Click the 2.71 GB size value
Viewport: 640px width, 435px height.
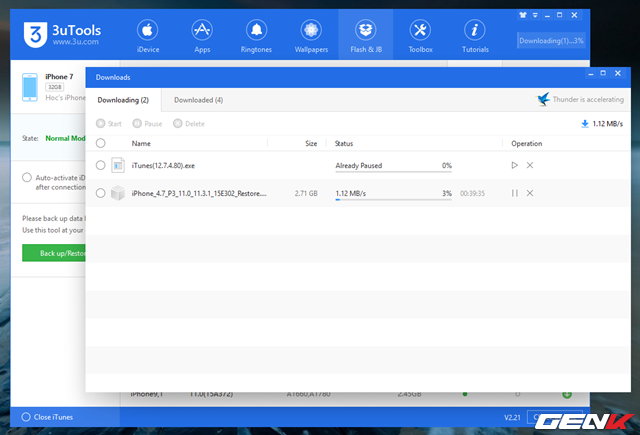306,193
